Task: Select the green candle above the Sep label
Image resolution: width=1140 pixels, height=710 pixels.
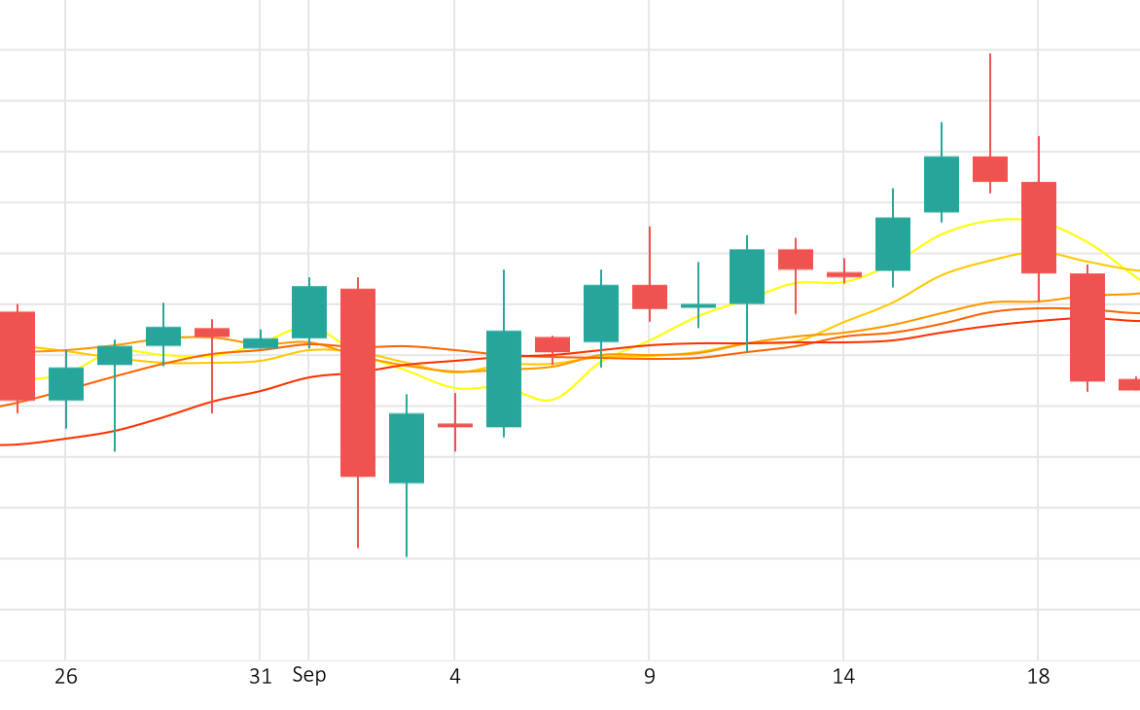Action: coord(309,312)
